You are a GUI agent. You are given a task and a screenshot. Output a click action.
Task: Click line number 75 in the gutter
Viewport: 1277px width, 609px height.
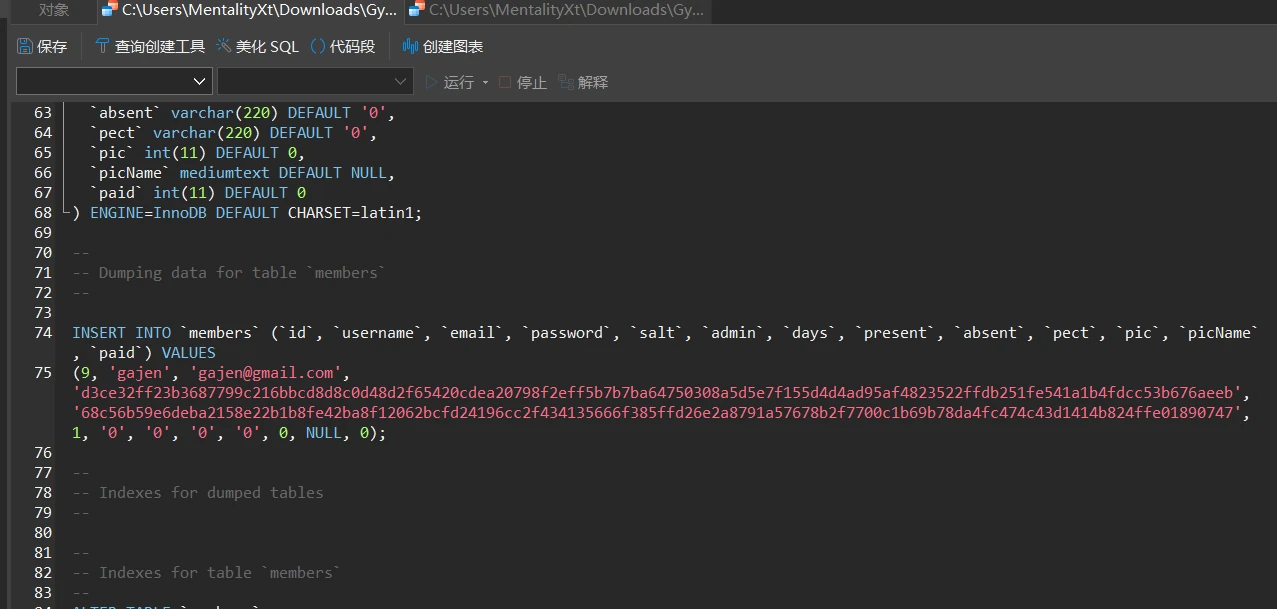[x=42, y=373]
